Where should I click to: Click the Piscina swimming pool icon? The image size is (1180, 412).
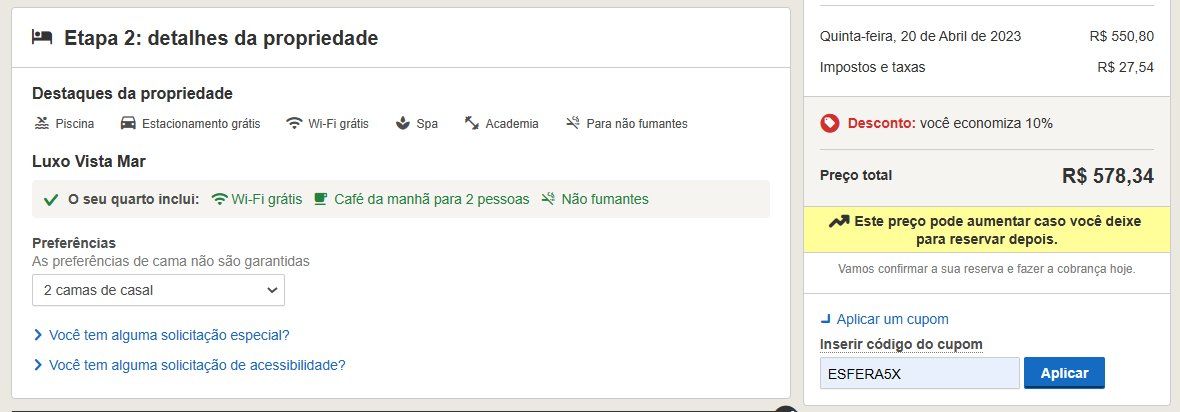(x=42, y=124)
